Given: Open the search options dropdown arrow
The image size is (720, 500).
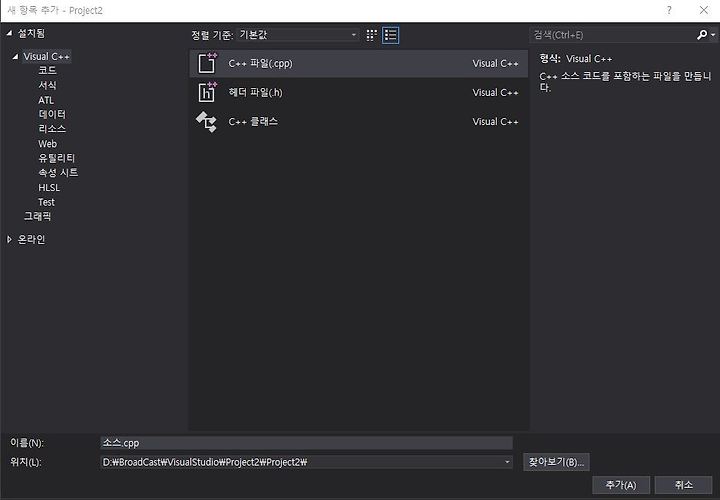Looking at the screenshot, I should [x=713, y=35].
